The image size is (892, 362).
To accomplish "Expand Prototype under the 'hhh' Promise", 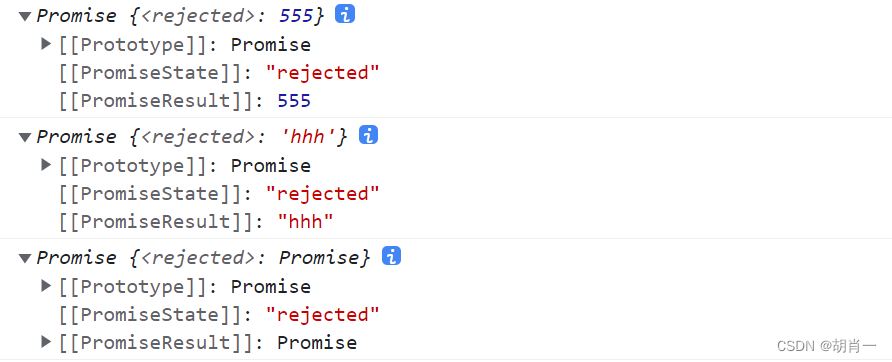I will (x=47, y=164).
